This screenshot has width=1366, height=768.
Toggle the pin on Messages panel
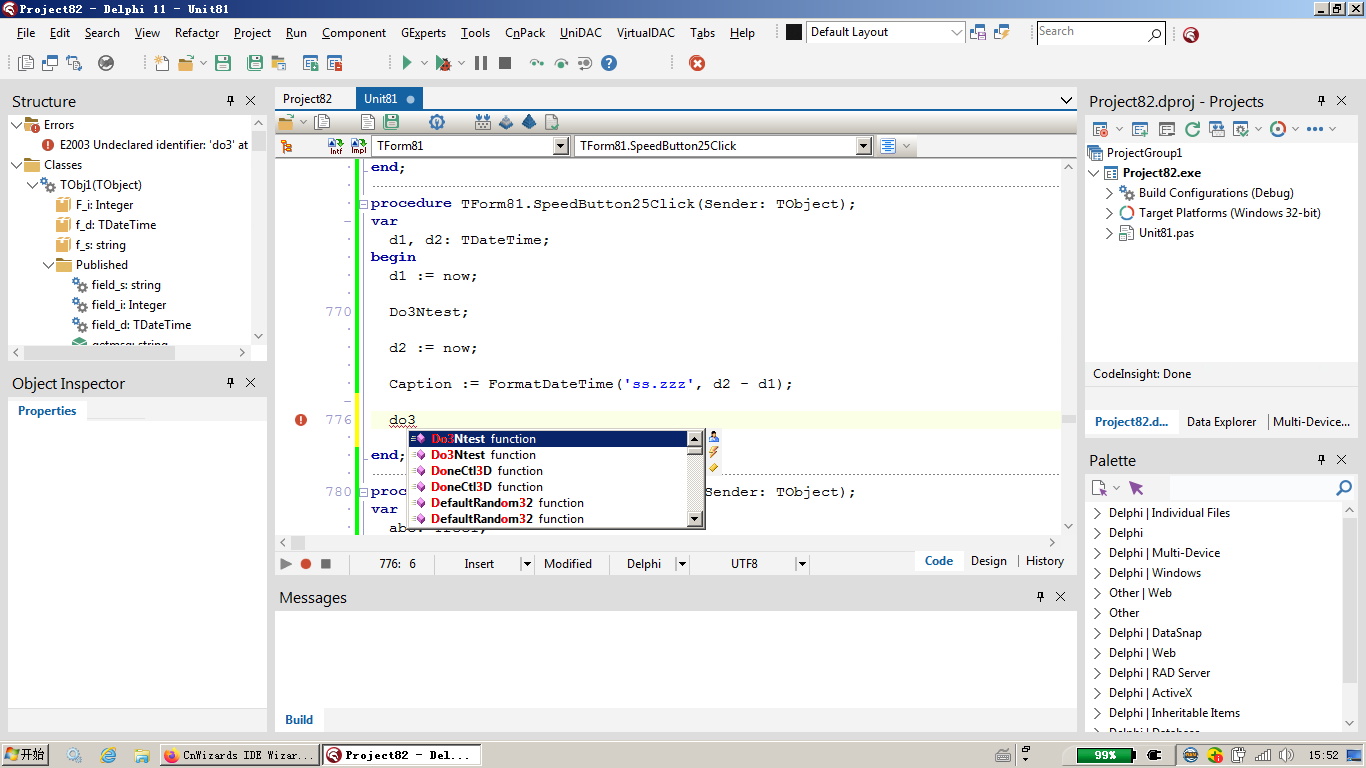pyautogui.click(x=1040, y=597)
